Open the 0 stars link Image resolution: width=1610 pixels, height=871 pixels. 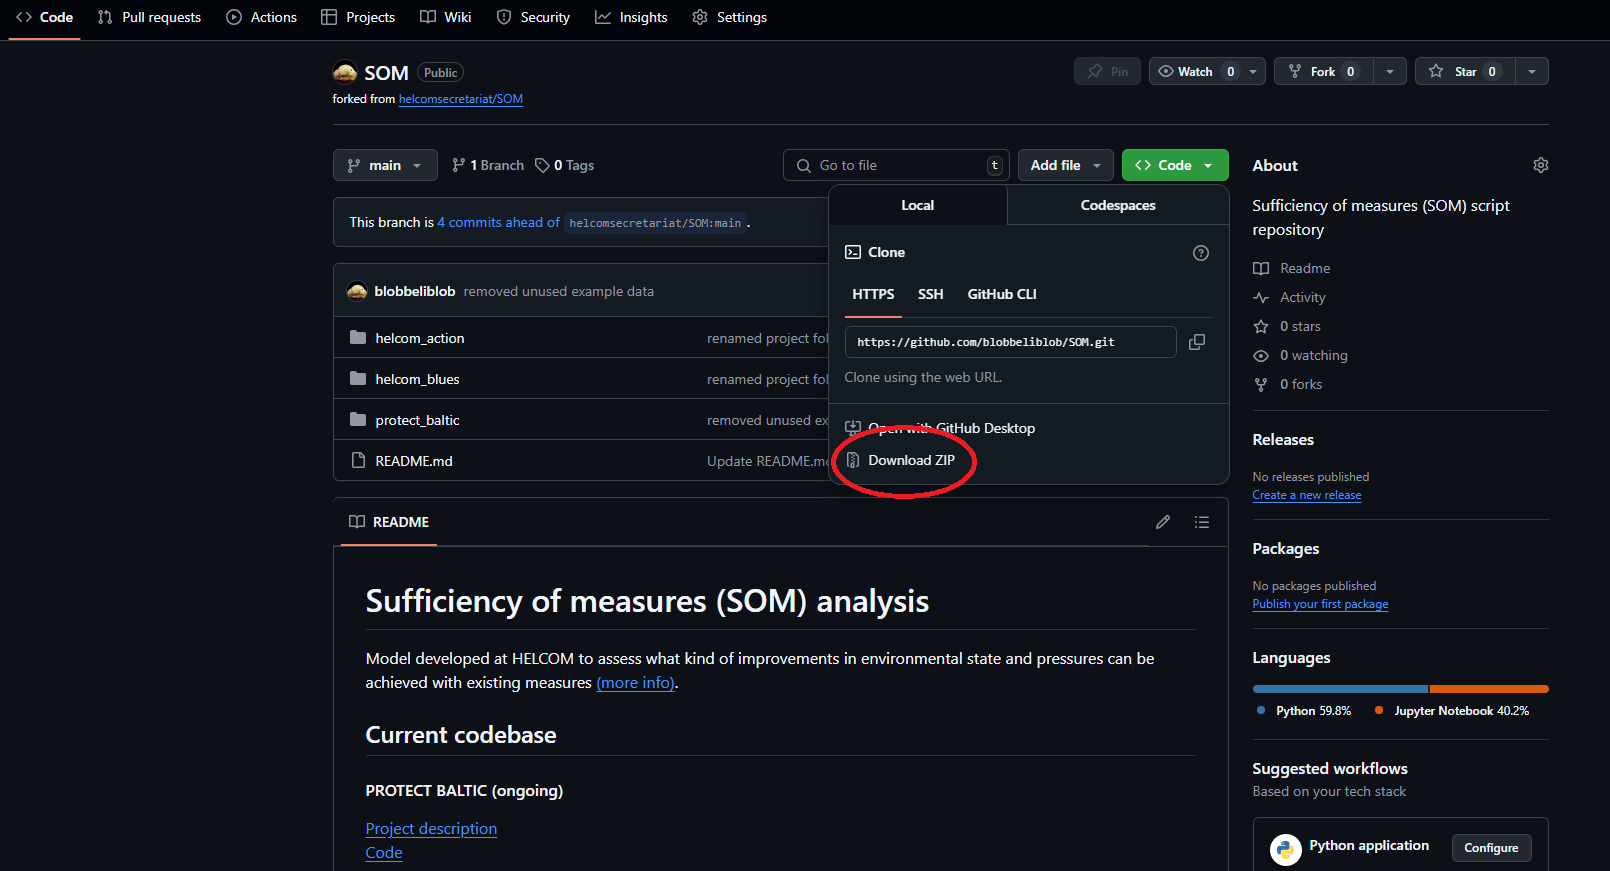(x=1288, y=326)
